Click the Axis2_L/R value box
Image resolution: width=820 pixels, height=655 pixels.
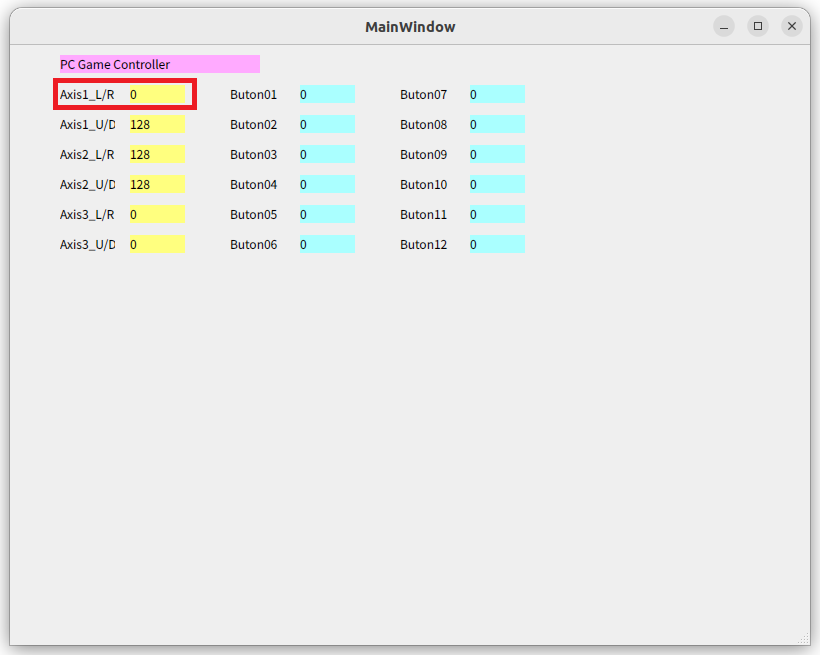155,154
